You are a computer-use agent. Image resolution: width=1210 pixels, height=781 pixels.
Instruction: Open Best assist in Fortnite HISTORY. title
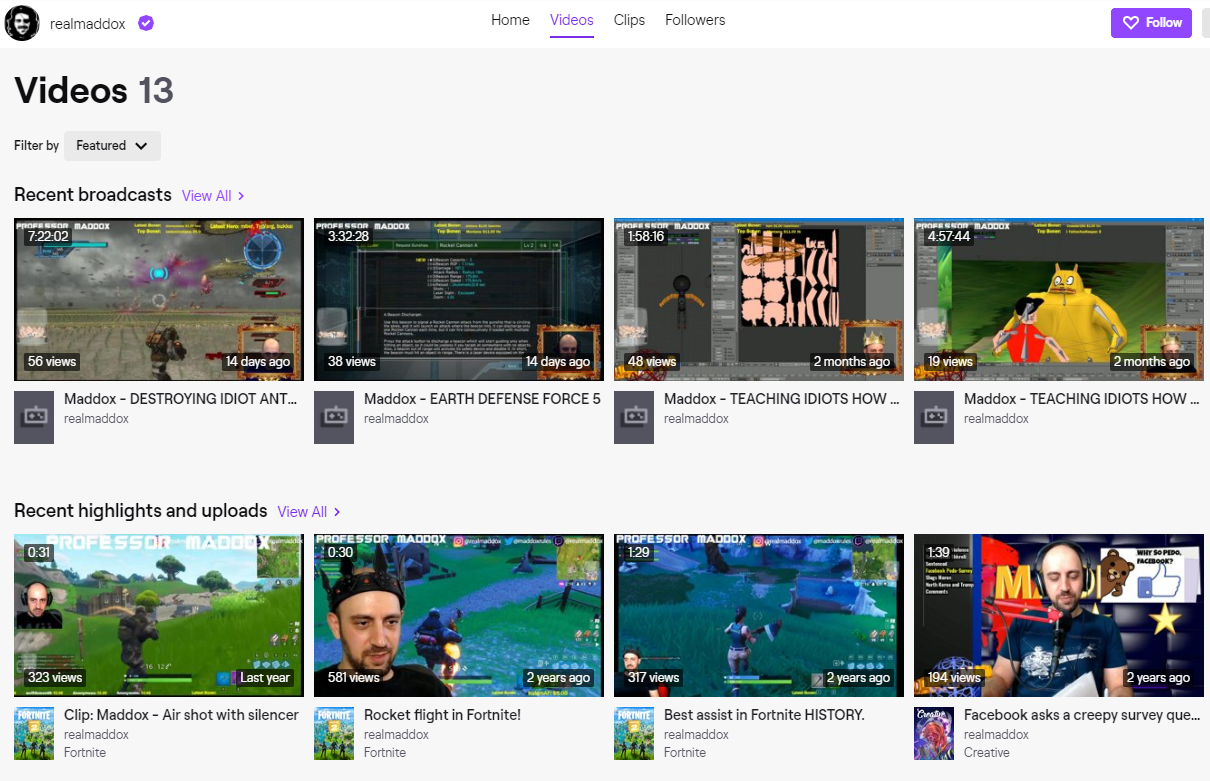764,715
